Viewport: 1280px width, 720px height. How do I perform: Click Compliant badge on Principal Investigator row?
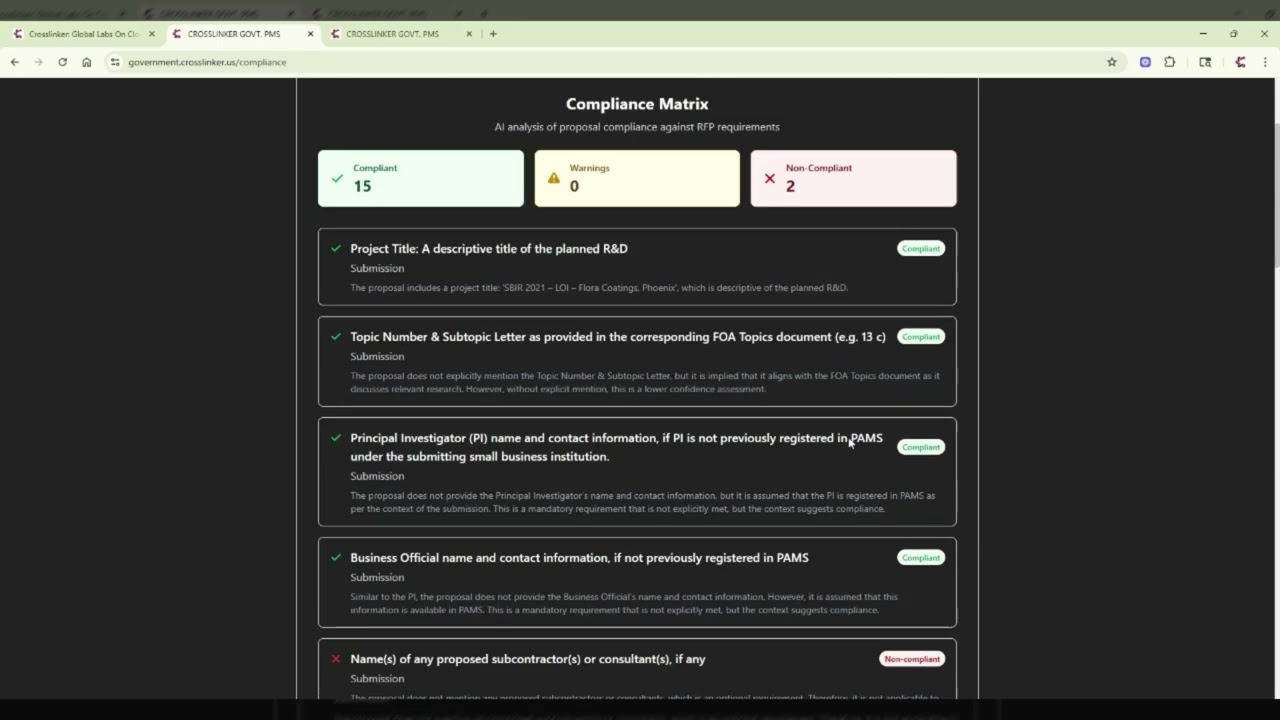coord(920,447)
